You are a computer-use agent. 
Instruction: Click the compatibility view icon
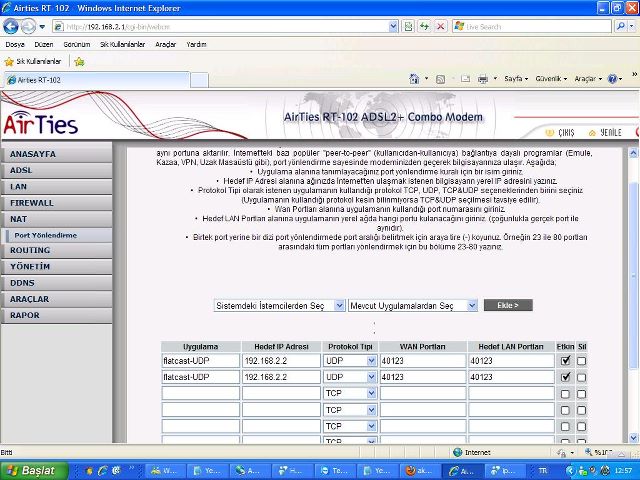tap(408, 27)
